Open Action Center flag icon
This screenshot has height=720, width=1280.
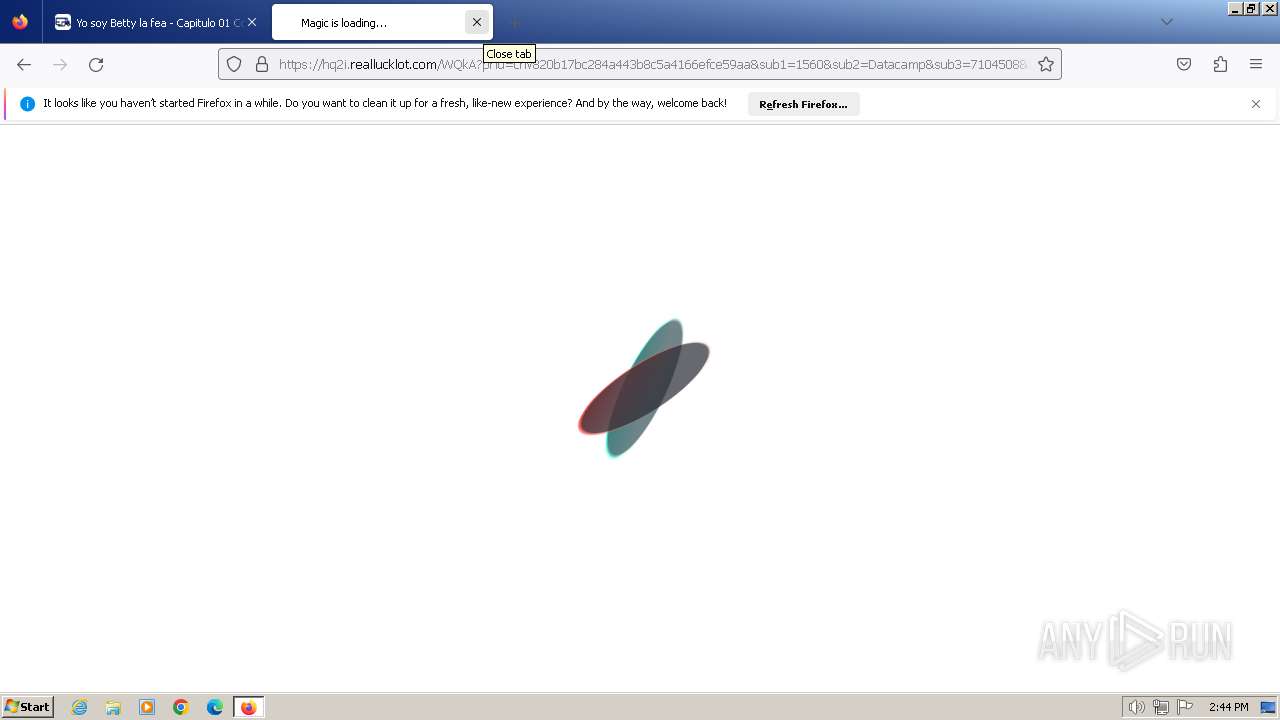tap(1185, 707)
